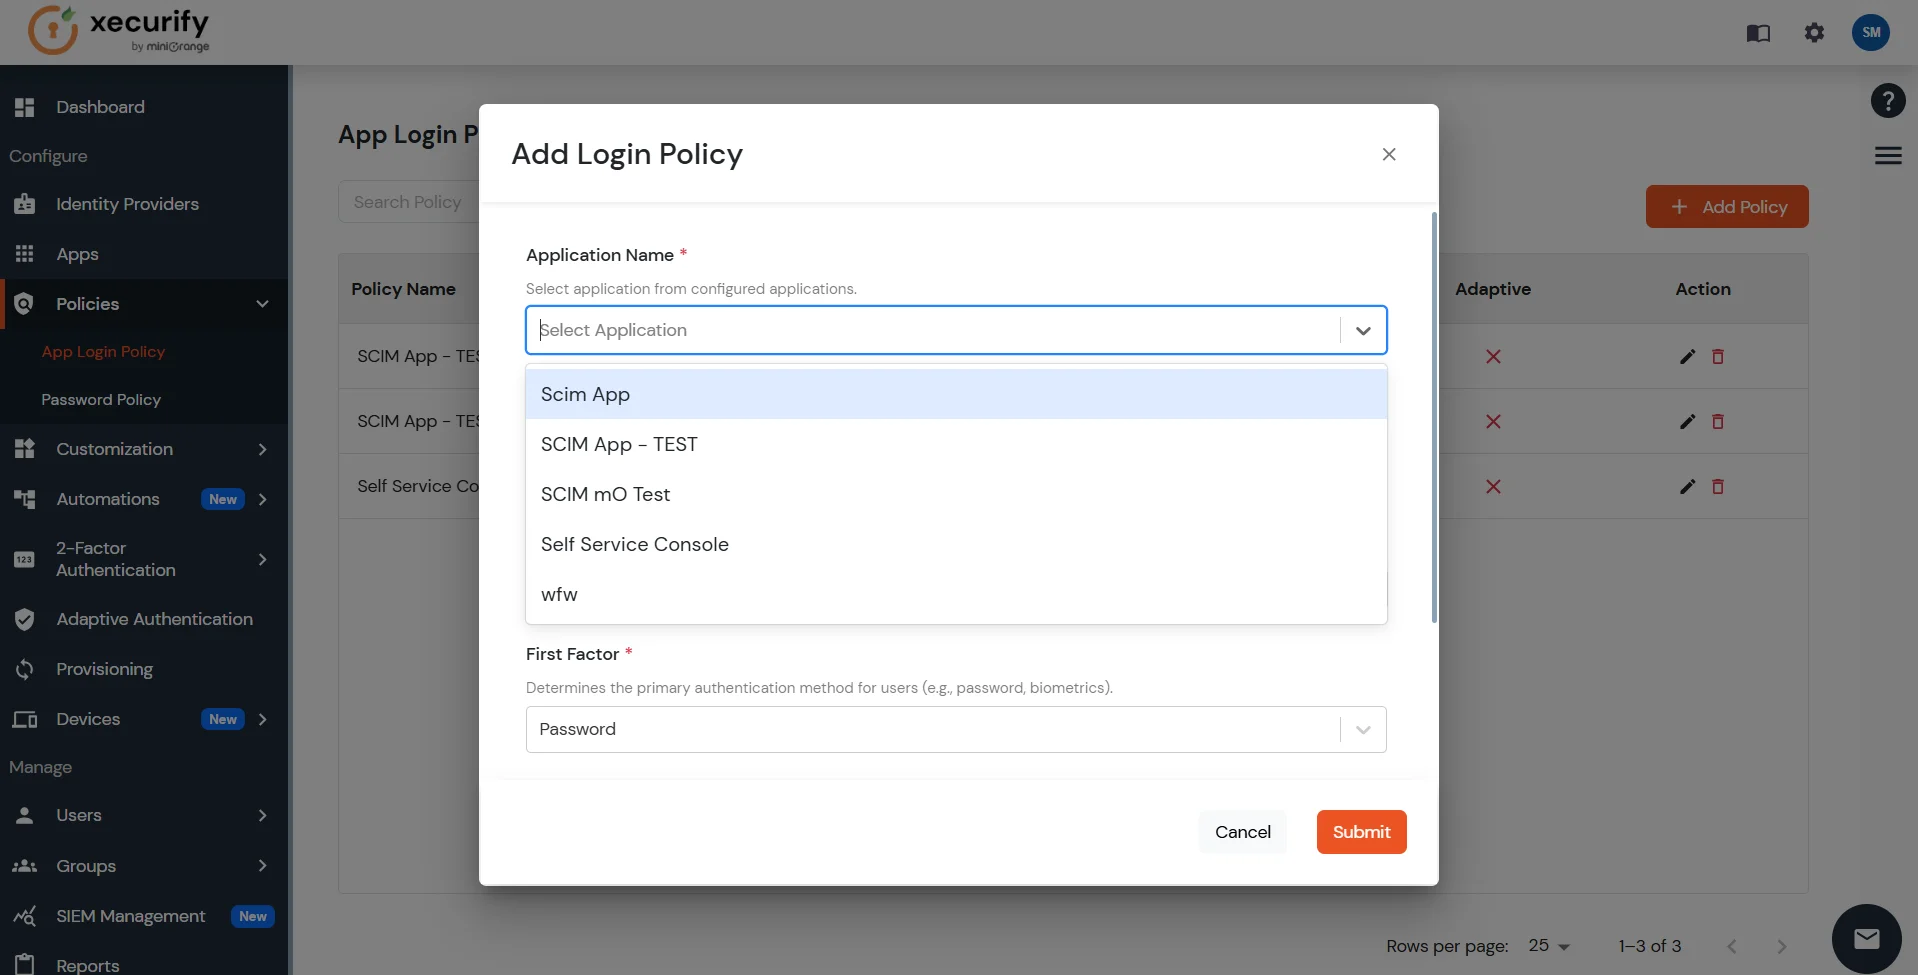Edit the second SCIM App policy row
Screen dimensions: 1918x975
[x=1687, y=421]
